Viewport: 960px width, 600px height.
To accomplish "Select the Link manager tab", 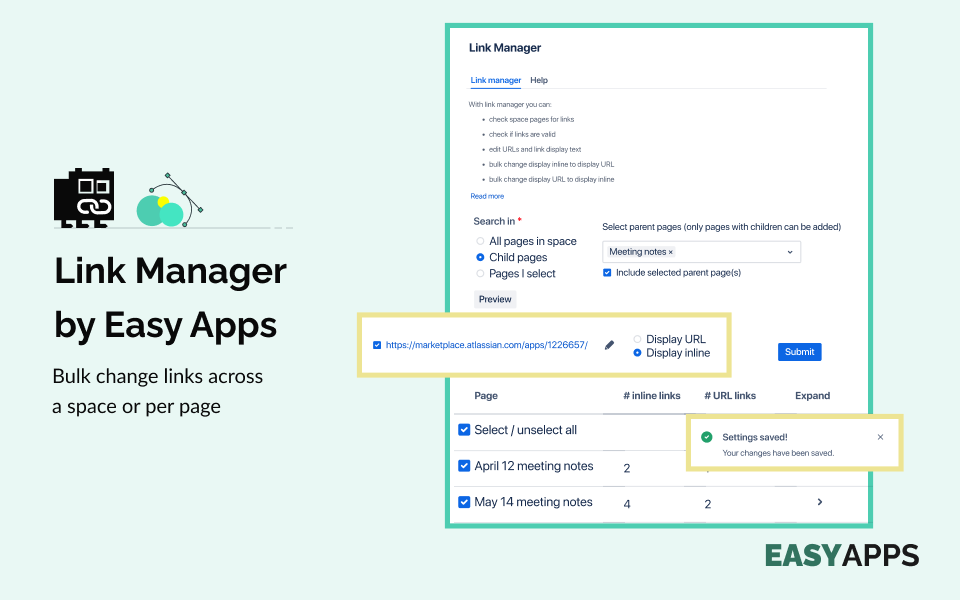I will tap(495, 80).
